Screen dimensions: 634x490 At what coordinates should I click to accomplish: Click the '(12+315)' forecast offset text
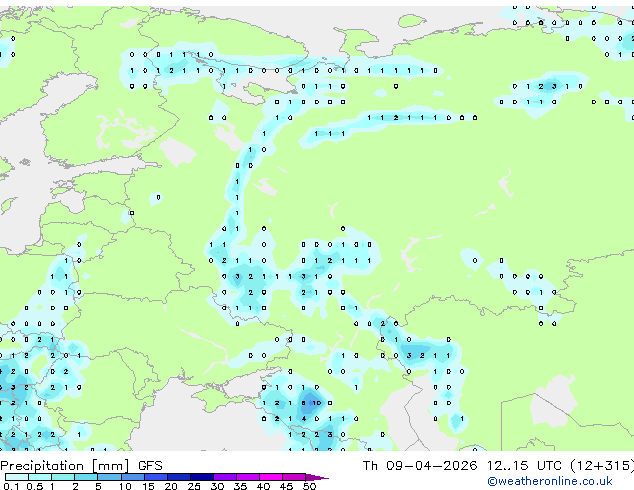pos(602,466)
